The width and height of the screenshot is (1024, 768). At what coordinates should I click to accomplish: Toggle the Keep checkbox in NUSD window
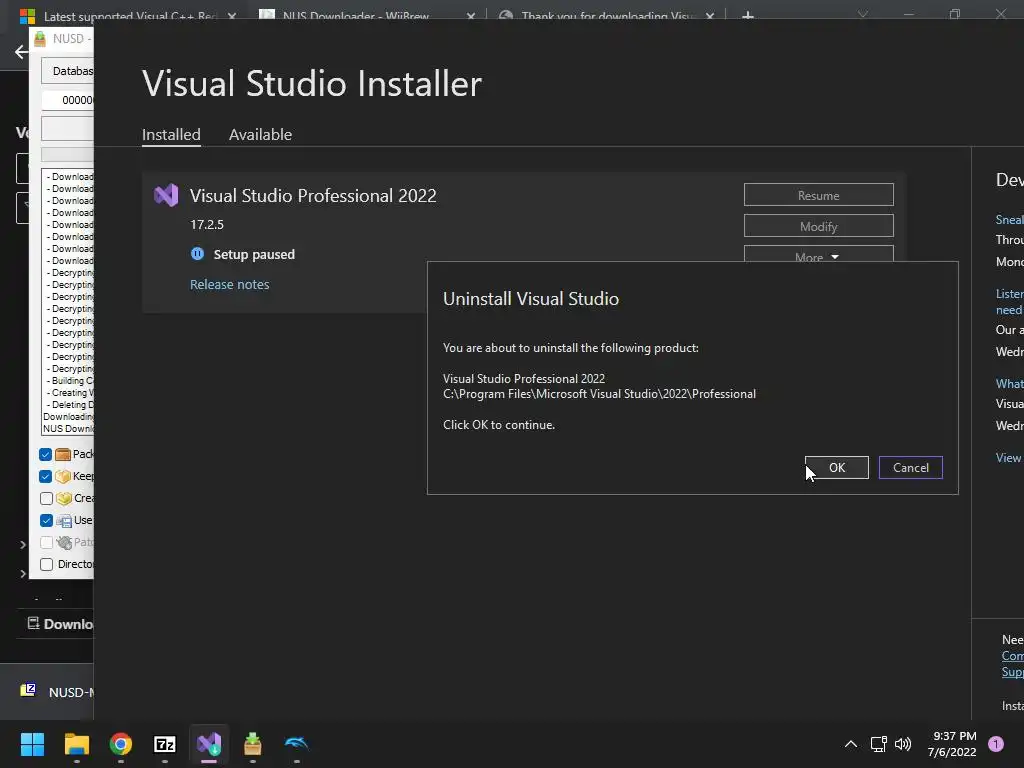tap(46, 477)
